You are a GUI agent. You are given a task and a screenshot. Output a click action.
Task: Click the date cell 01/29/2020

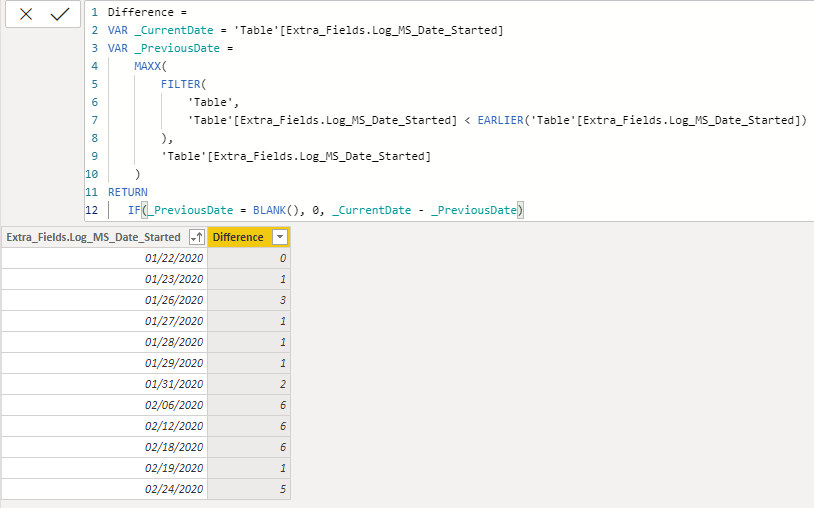(x=104, y=363)
